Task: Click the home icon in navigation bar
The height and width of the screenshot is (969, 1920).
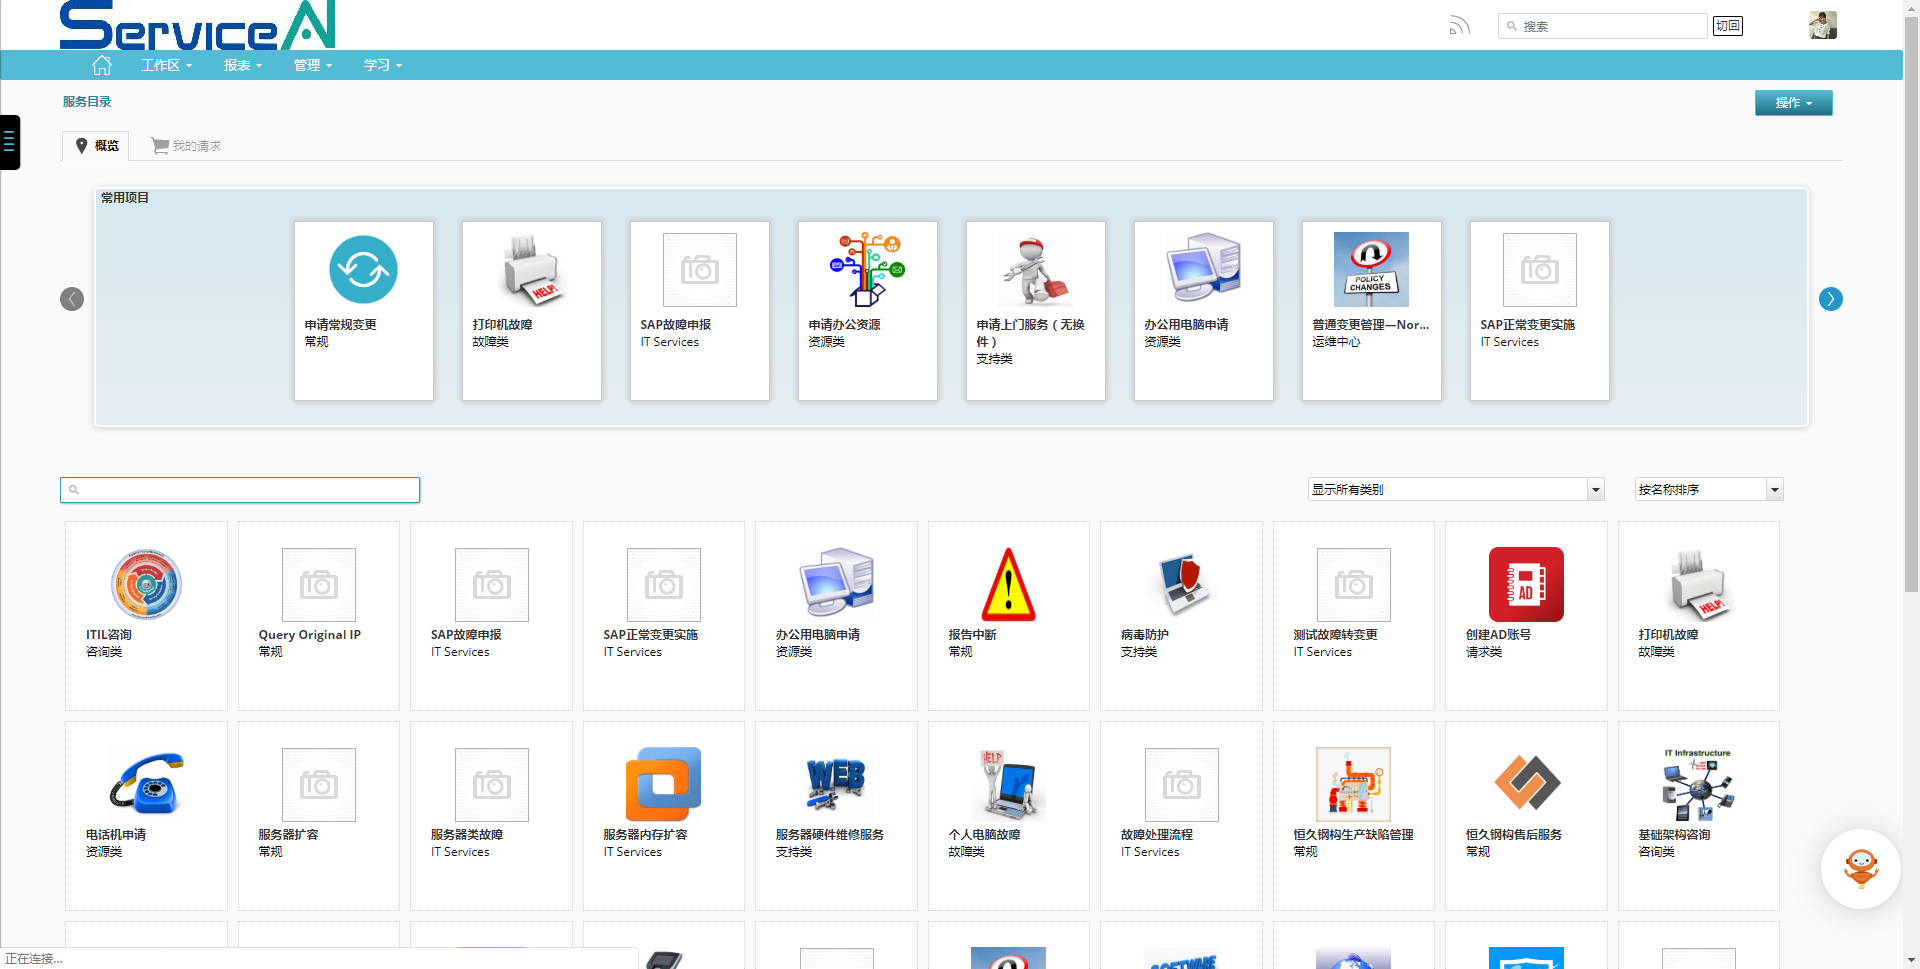Action: coord(101,66)
